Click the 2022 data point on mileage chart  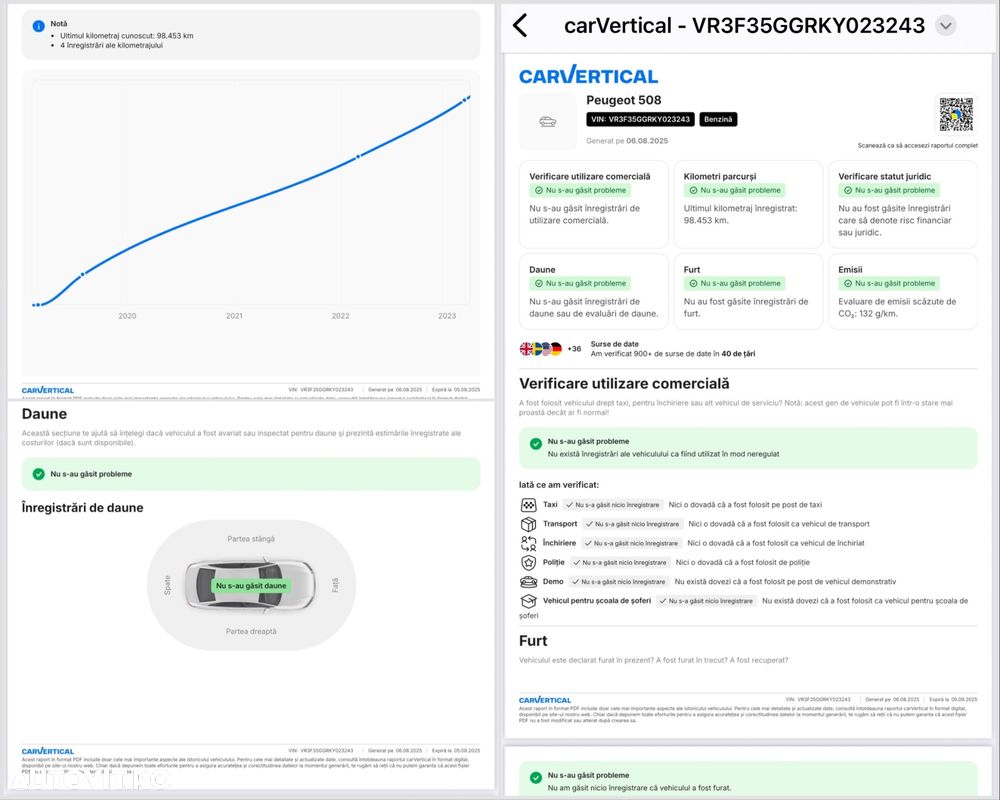(x=358, y=156)
